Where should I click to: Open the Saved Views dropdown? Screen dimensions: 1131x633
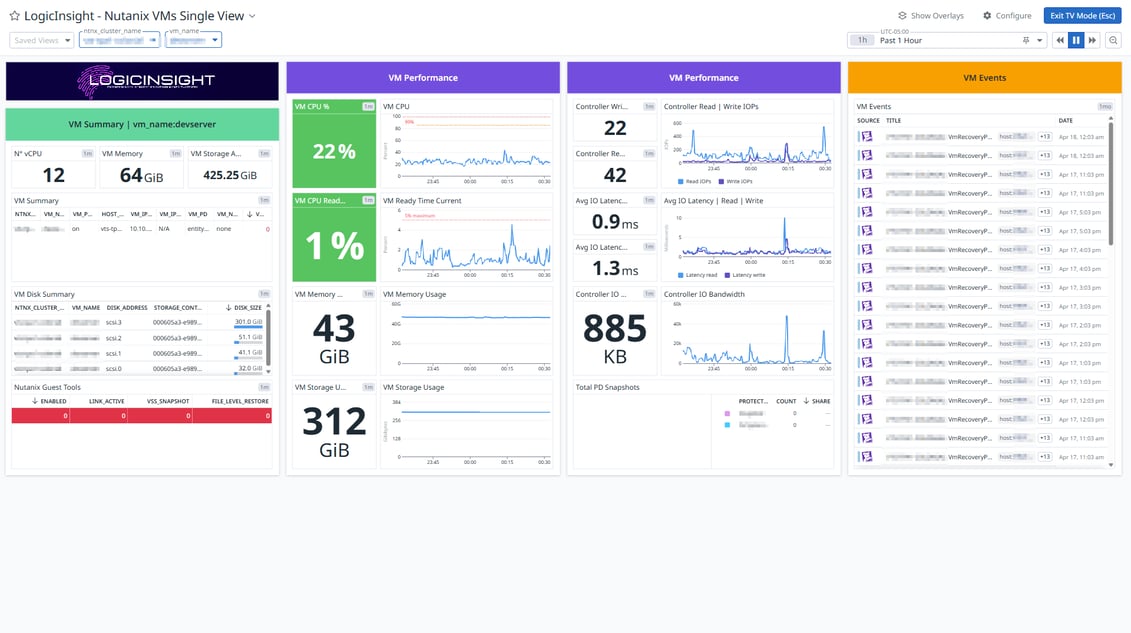(42, 40)
